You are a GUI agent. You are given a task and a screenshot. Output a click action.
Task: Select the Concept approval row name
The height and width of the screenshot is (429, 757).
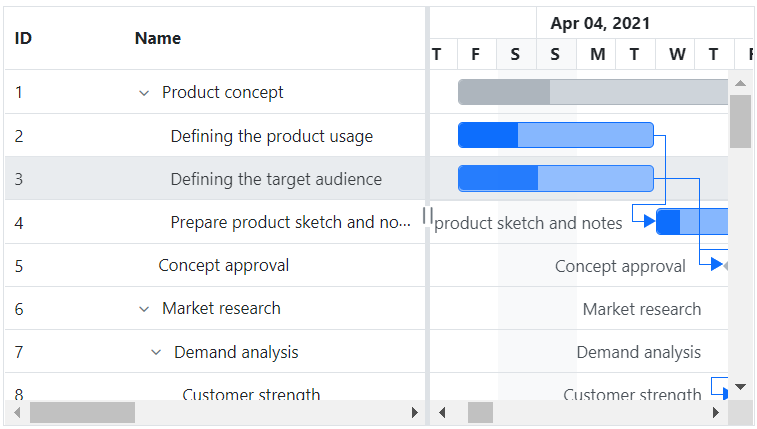(223, 265)
